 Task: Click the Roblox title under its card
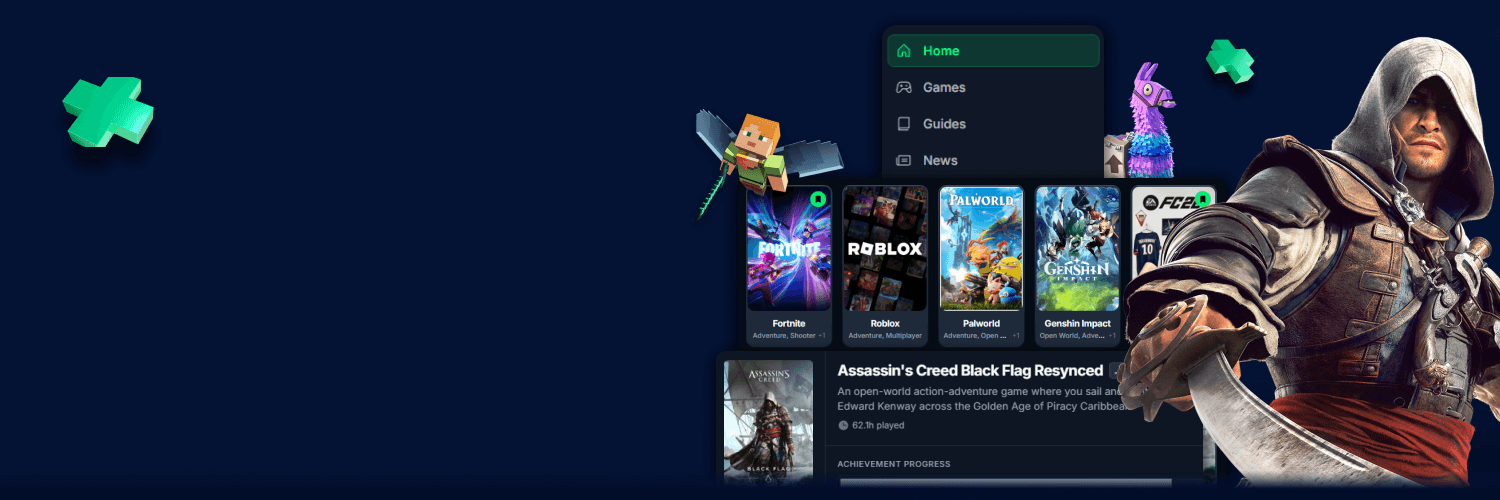pyautogui.click(x=885, y=324)
